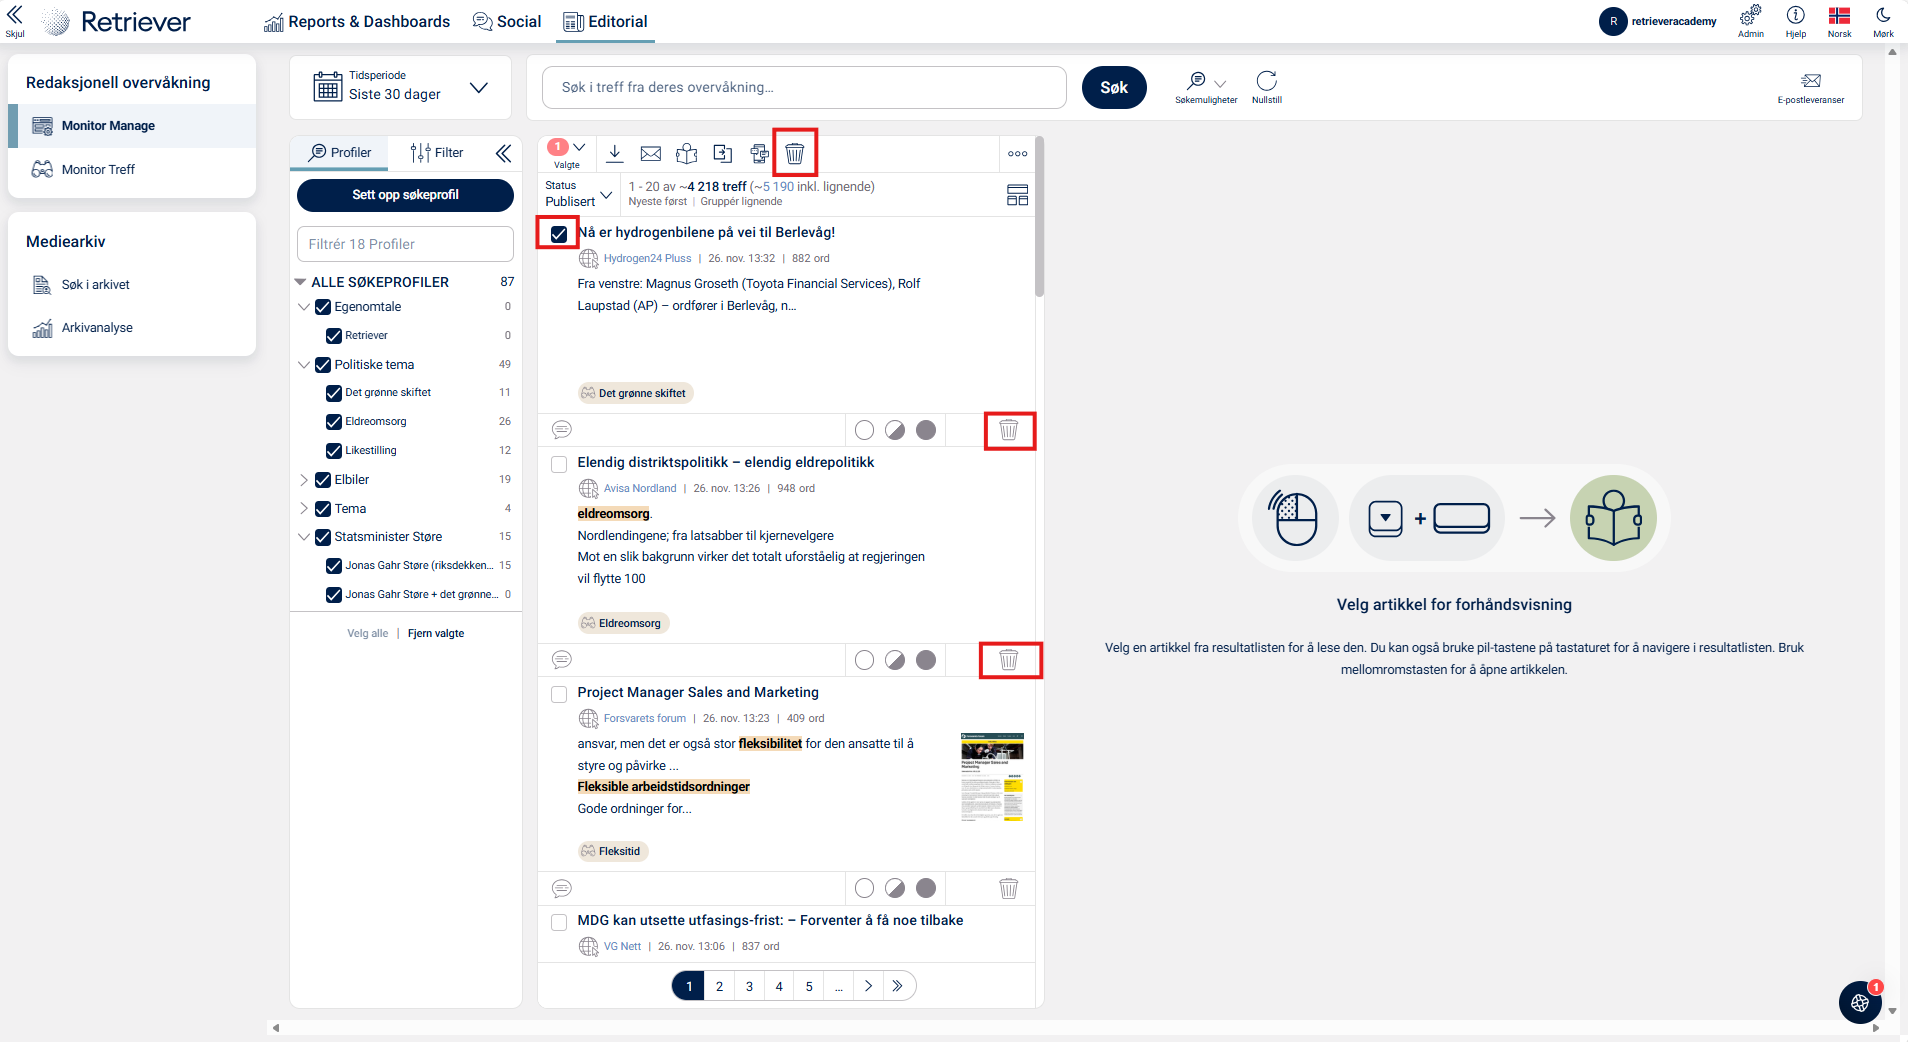Open the Tidsperiode Siste 30 dager dropdown
The width and height of the screenshot is (1908, 1042).
click(x=400, y=87)
